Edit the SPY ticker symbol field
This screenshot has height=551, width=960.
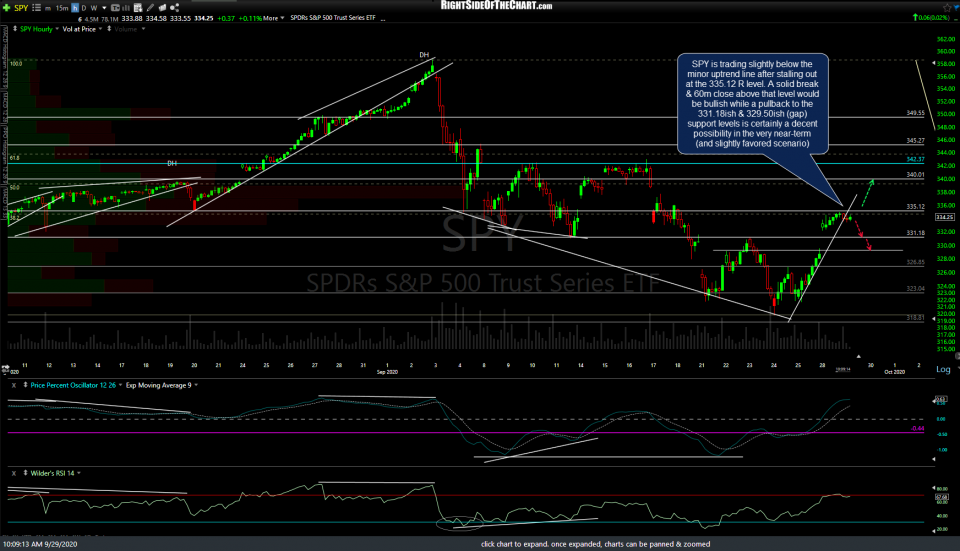click(21, 8)
